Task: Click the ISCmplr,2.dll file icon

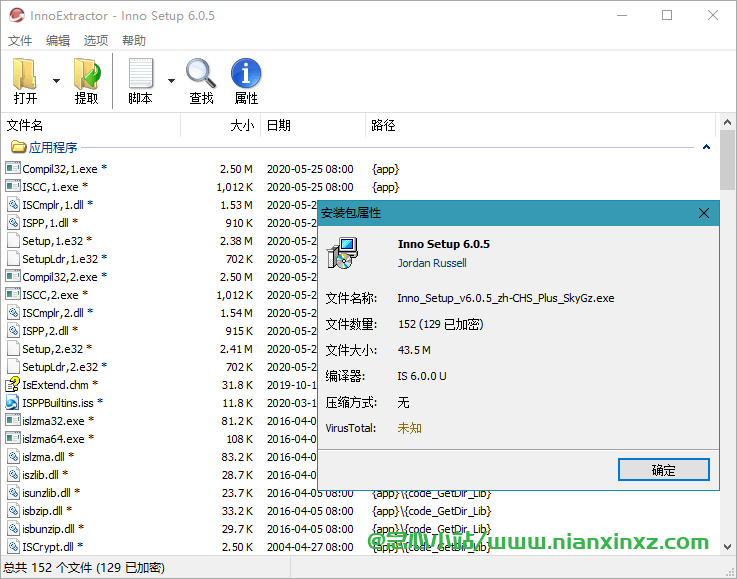Action: [x=13, y=313]
